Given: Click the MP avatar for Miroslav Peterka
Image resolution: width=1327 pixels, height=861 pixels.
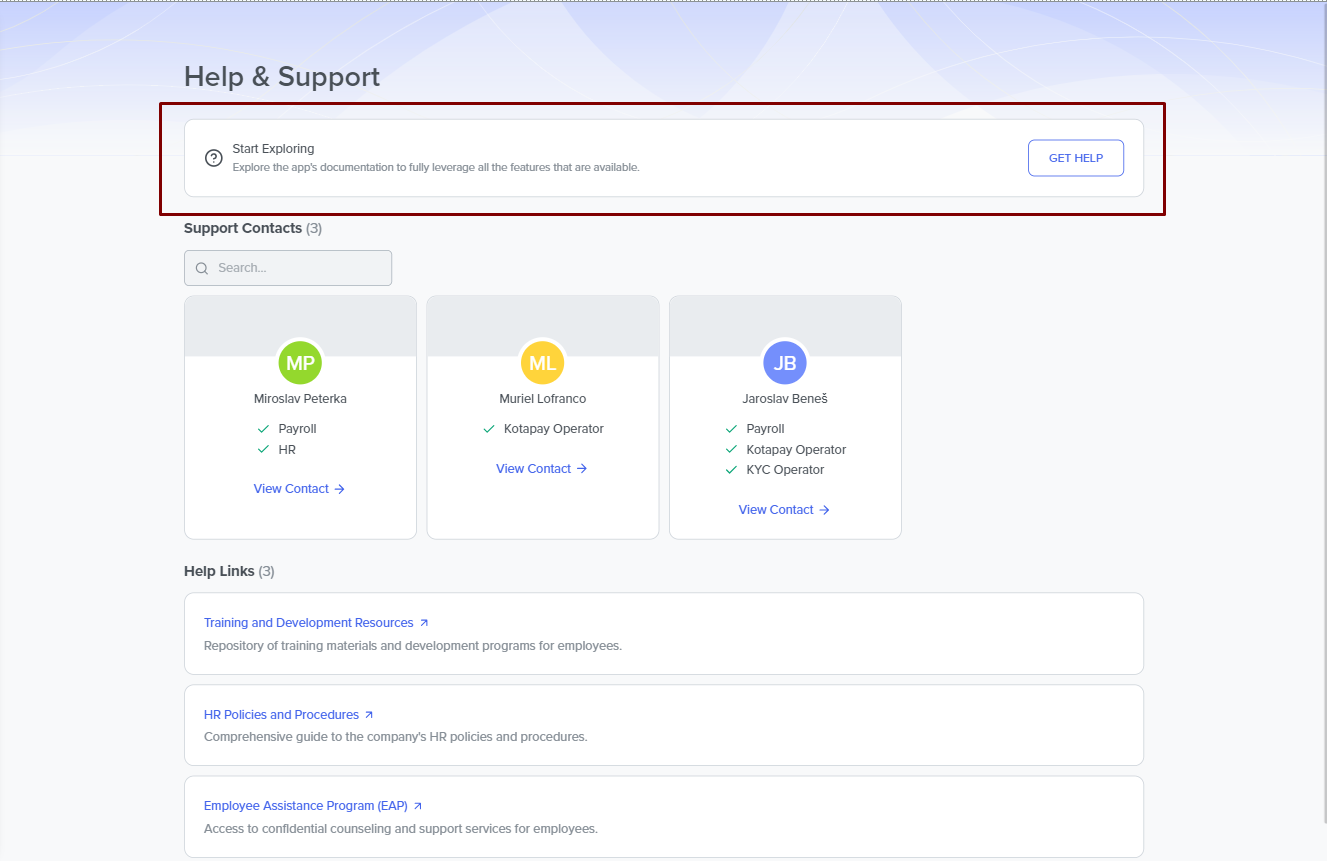Looking at the screenshot, I should 300,363.
